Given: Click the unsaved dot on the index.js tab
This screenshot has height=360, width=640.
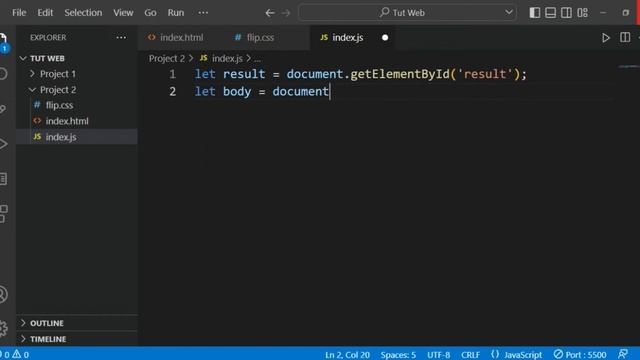Looking at the screenshot, I should pyautogui.click(x=385, y=38).
